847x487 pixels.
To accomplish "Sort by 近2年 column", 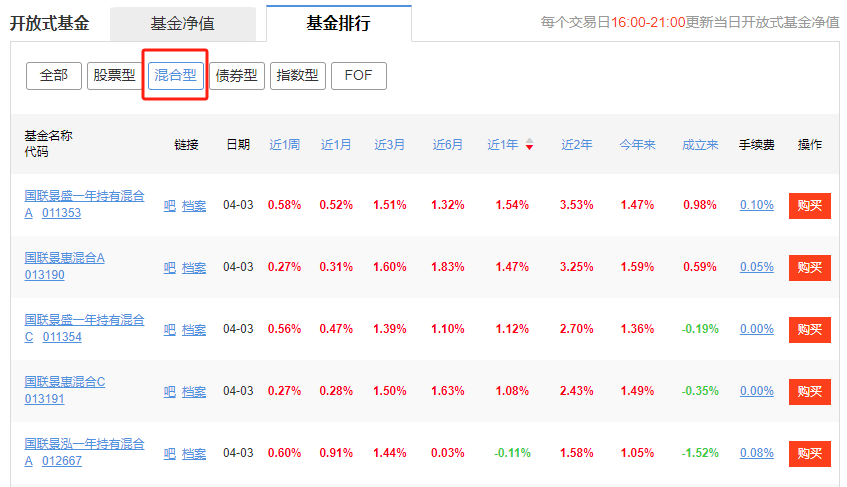I will pyautogui.click(x=576, y=145).
